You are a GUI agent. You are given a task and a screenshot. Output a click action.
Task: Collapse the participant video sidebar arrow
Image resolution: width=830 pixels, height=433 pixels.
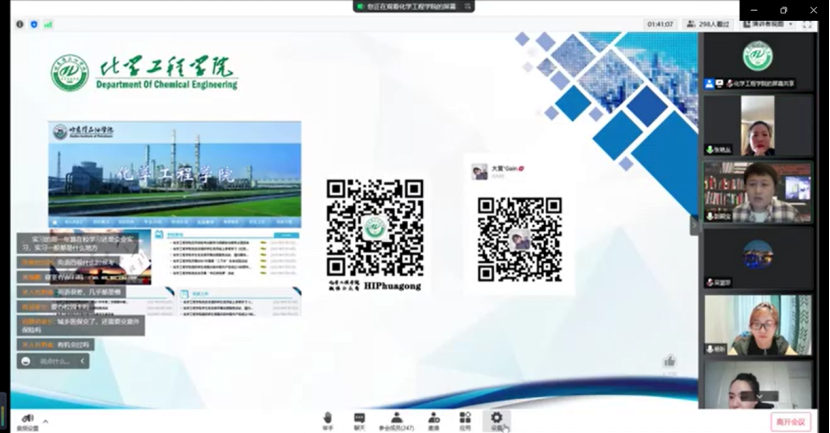[x=694, y=225]
